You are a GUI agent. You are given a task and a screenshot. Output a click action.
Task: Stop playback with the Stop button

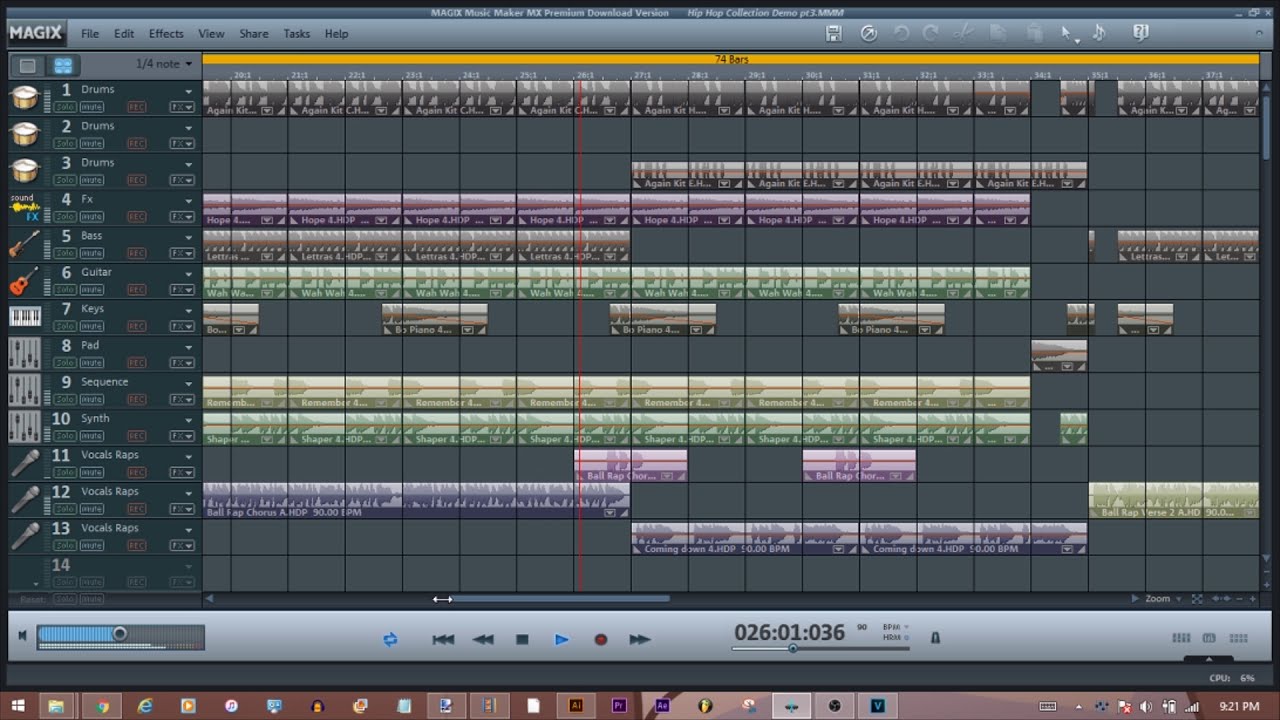pos(522,639)
